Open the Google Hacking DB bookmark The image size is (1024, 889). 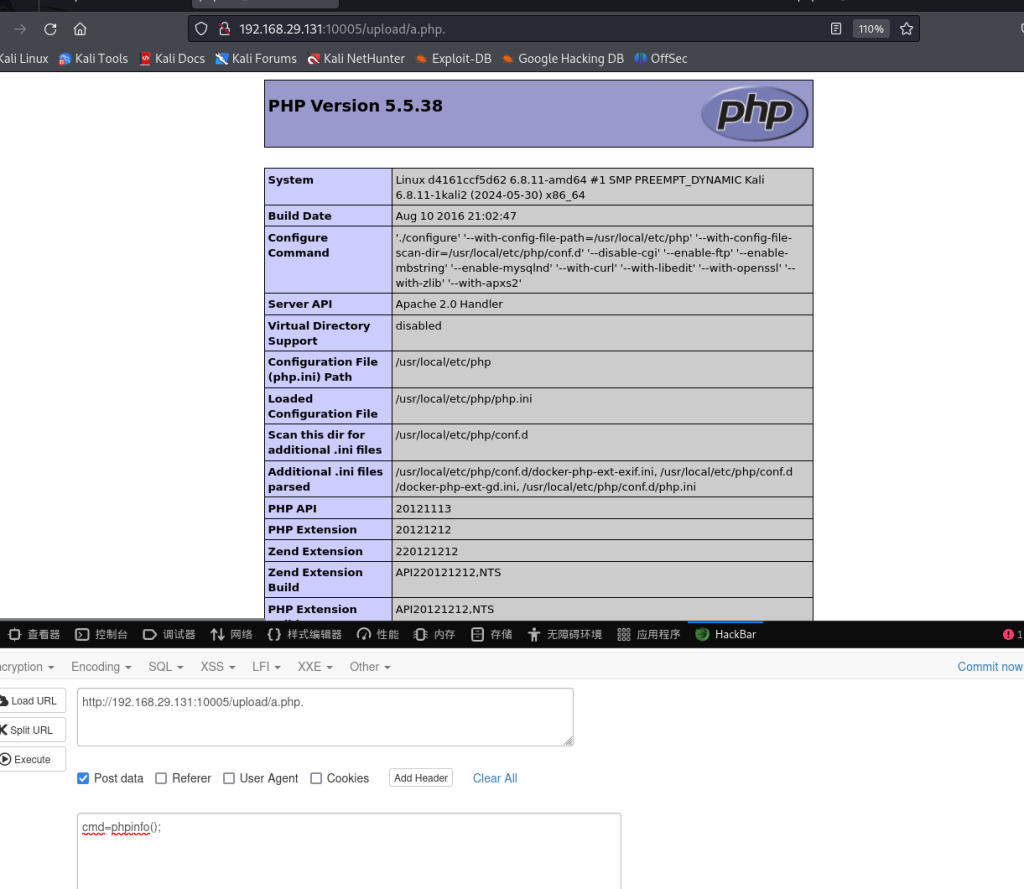(563, 59)
